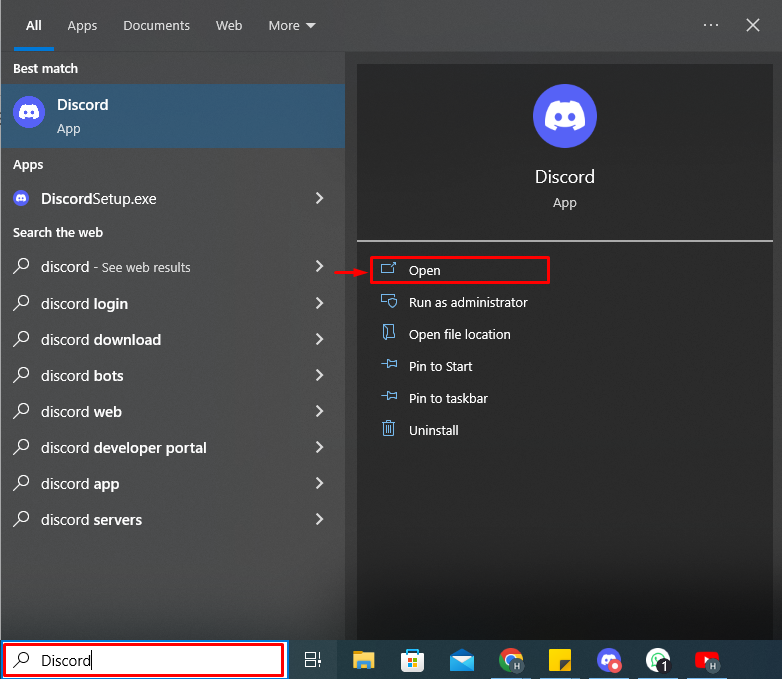782x679 pixels.
Task: Switch to the Documents tab
Action: click(157, 25)
